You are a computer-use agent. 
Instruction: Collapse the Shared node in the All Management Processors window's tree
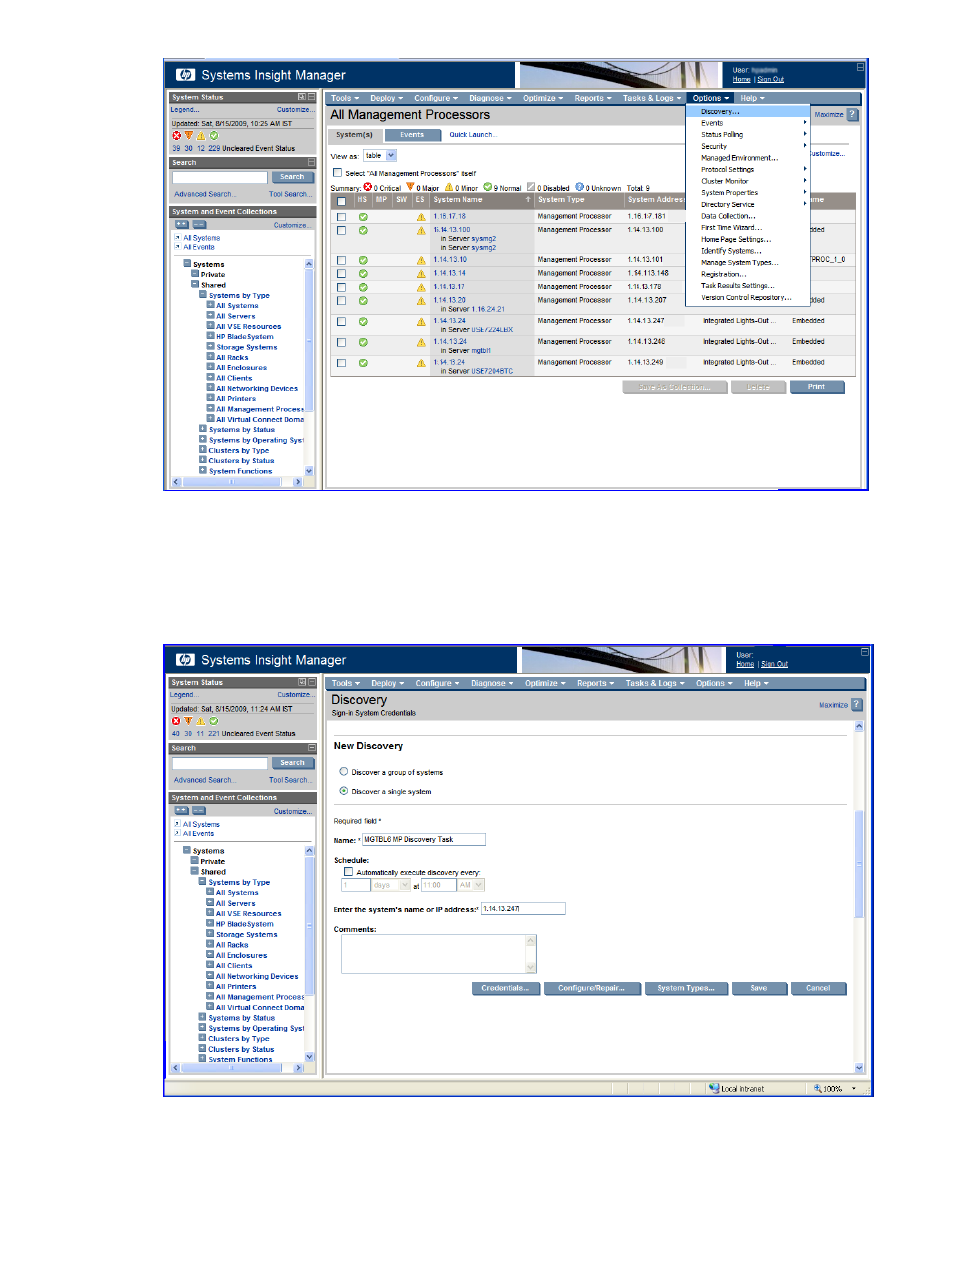[195, 285]
